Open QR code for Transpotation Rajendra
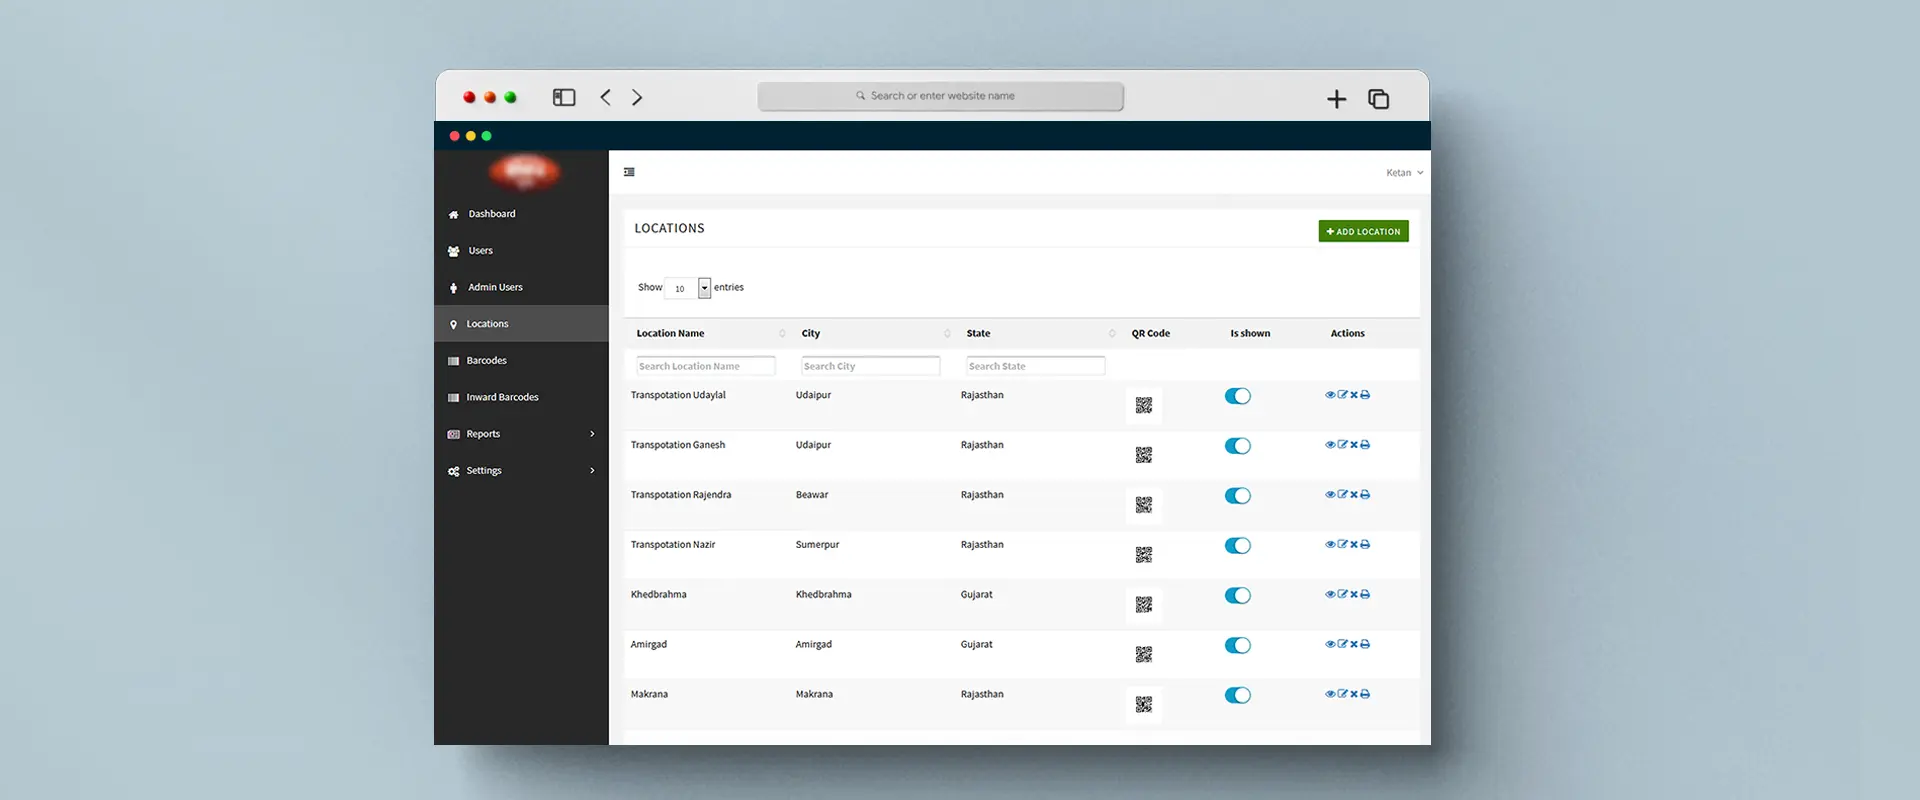Viewport: 1920px width, 800px height. 1144,505
